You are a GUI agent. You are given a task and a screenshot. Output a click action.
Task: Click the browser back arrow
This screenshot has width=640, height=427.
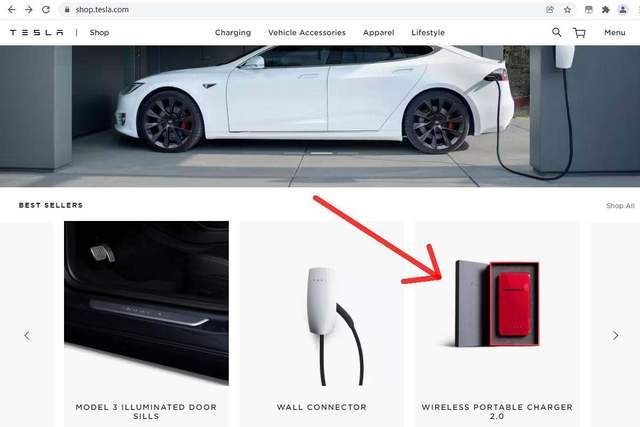(x=11, y=9)
